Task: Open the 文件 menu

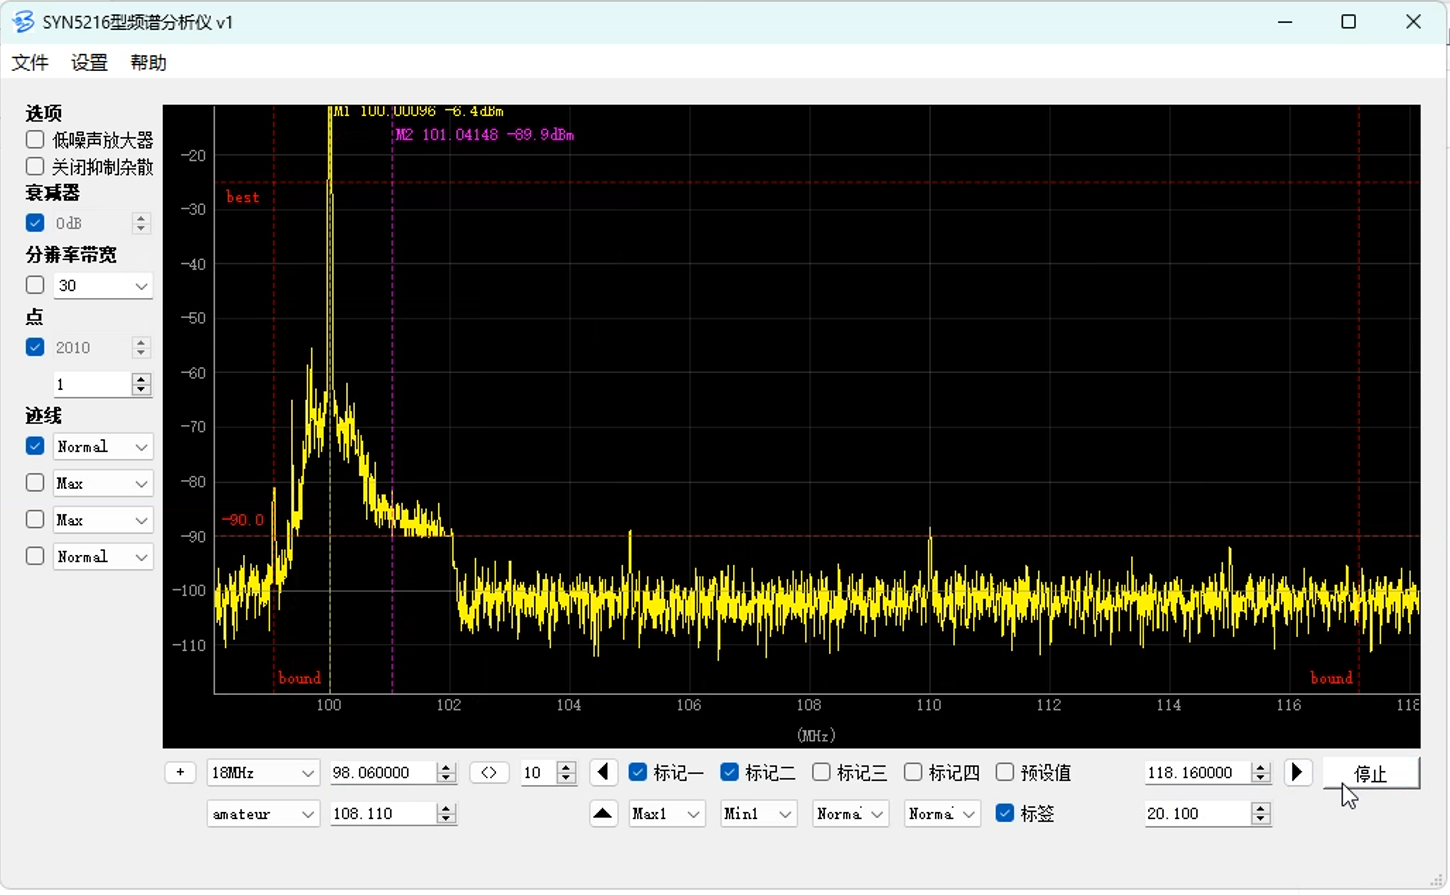Action: coord(30,62)
